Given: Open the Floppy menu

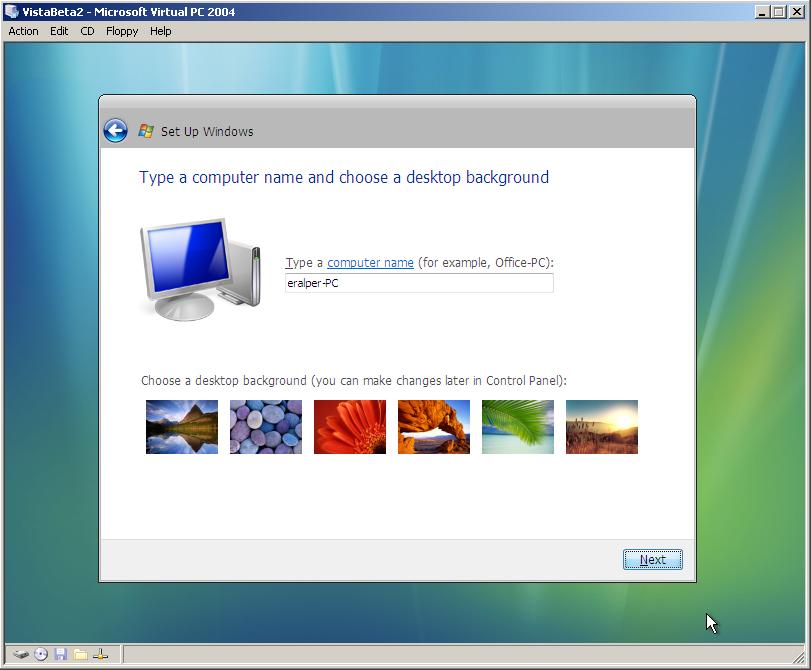Looking at the screenshot, I should click(x=121, y=31).
